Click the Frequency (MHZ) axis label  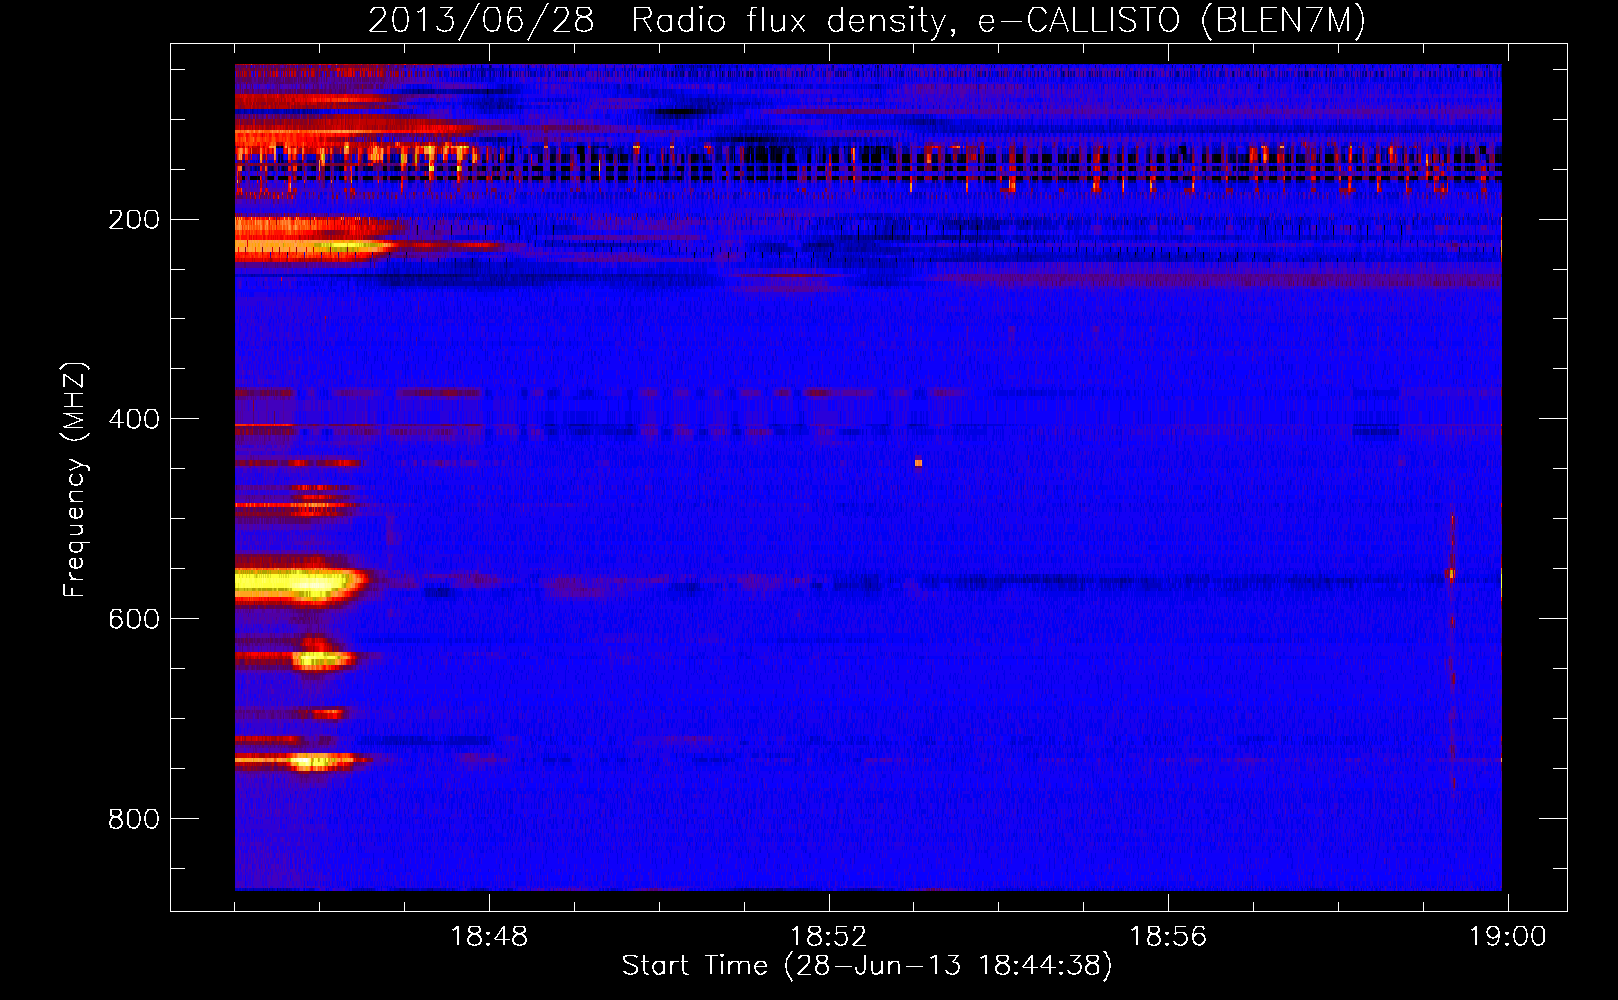pos(75,479)
